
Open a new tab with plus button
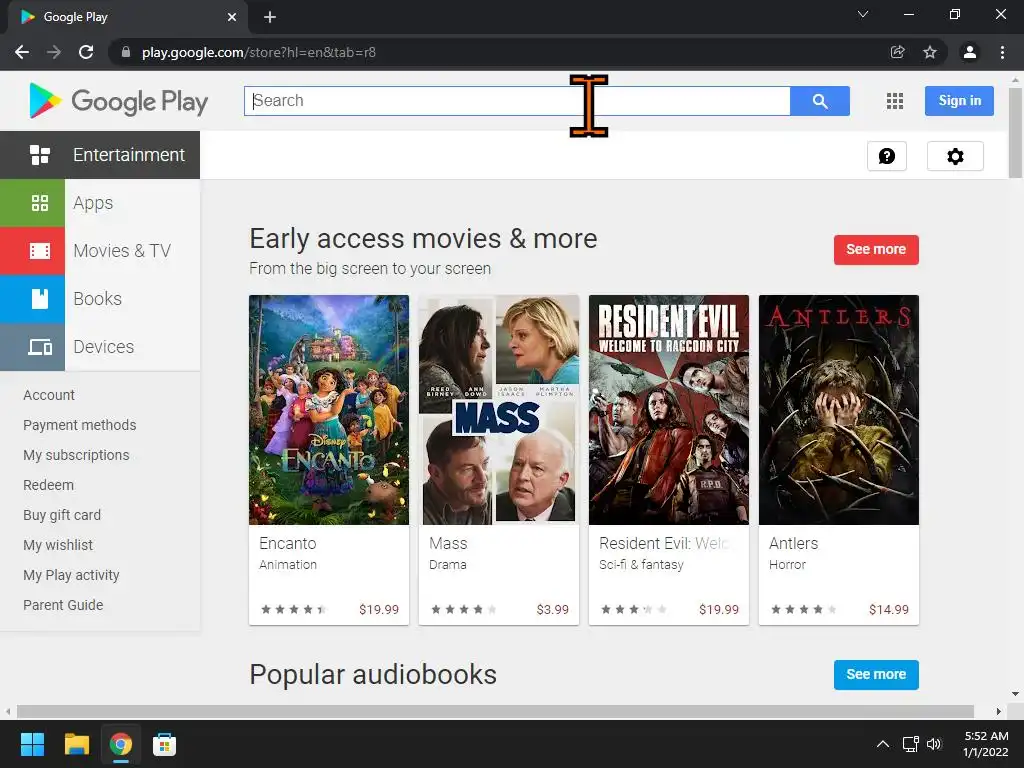click(x=270, y=17)
